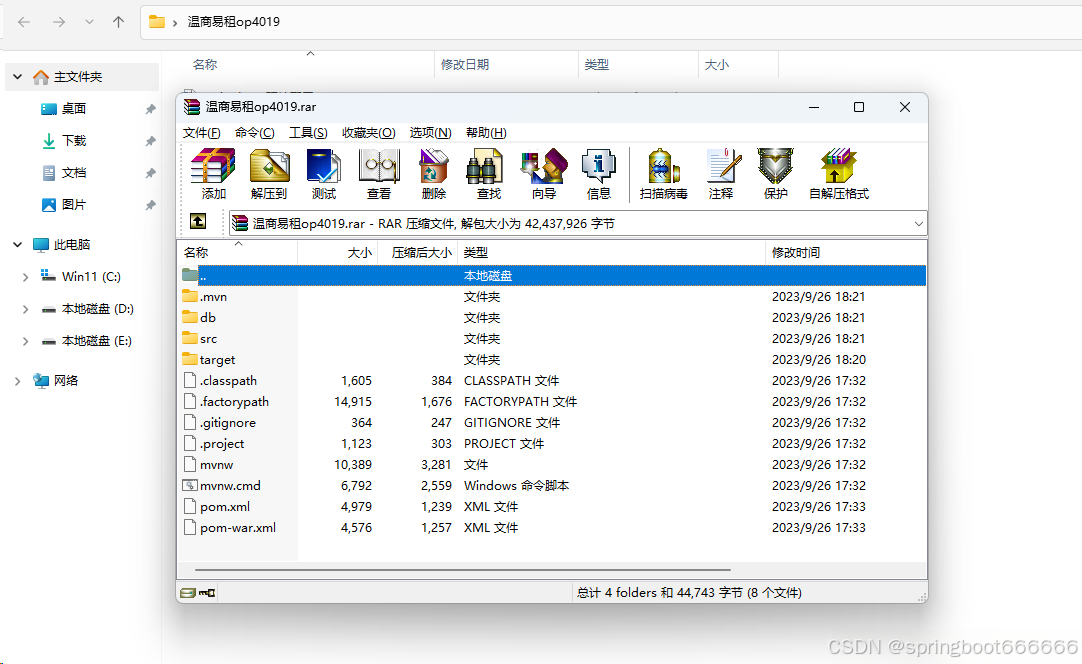This screenshot has height=664, width=1082.
Task: Select the src folder row
Action: point(552,339)
